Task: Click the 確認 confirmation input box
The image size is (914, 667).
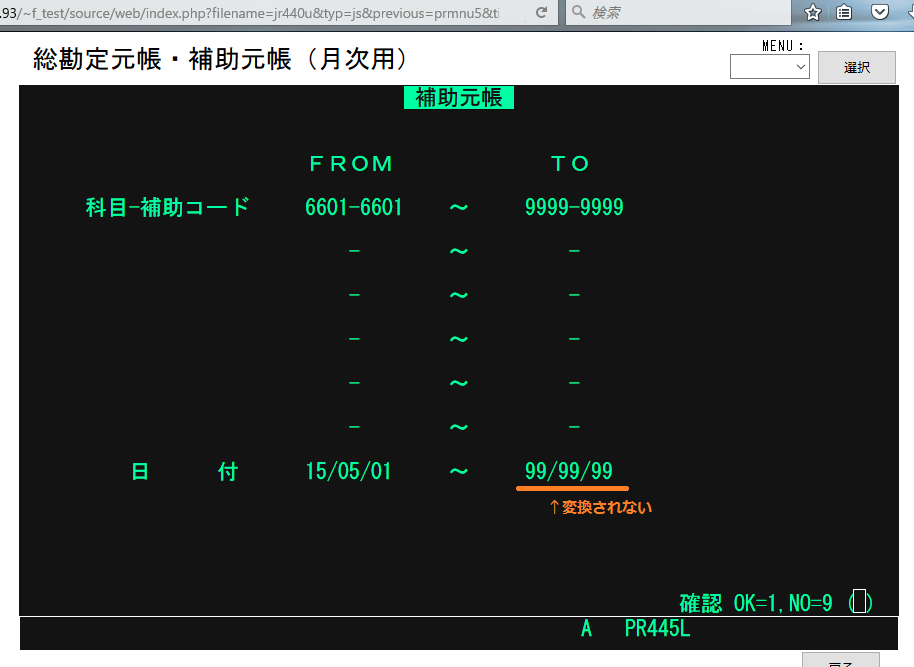Action: (x=859, y=603)
